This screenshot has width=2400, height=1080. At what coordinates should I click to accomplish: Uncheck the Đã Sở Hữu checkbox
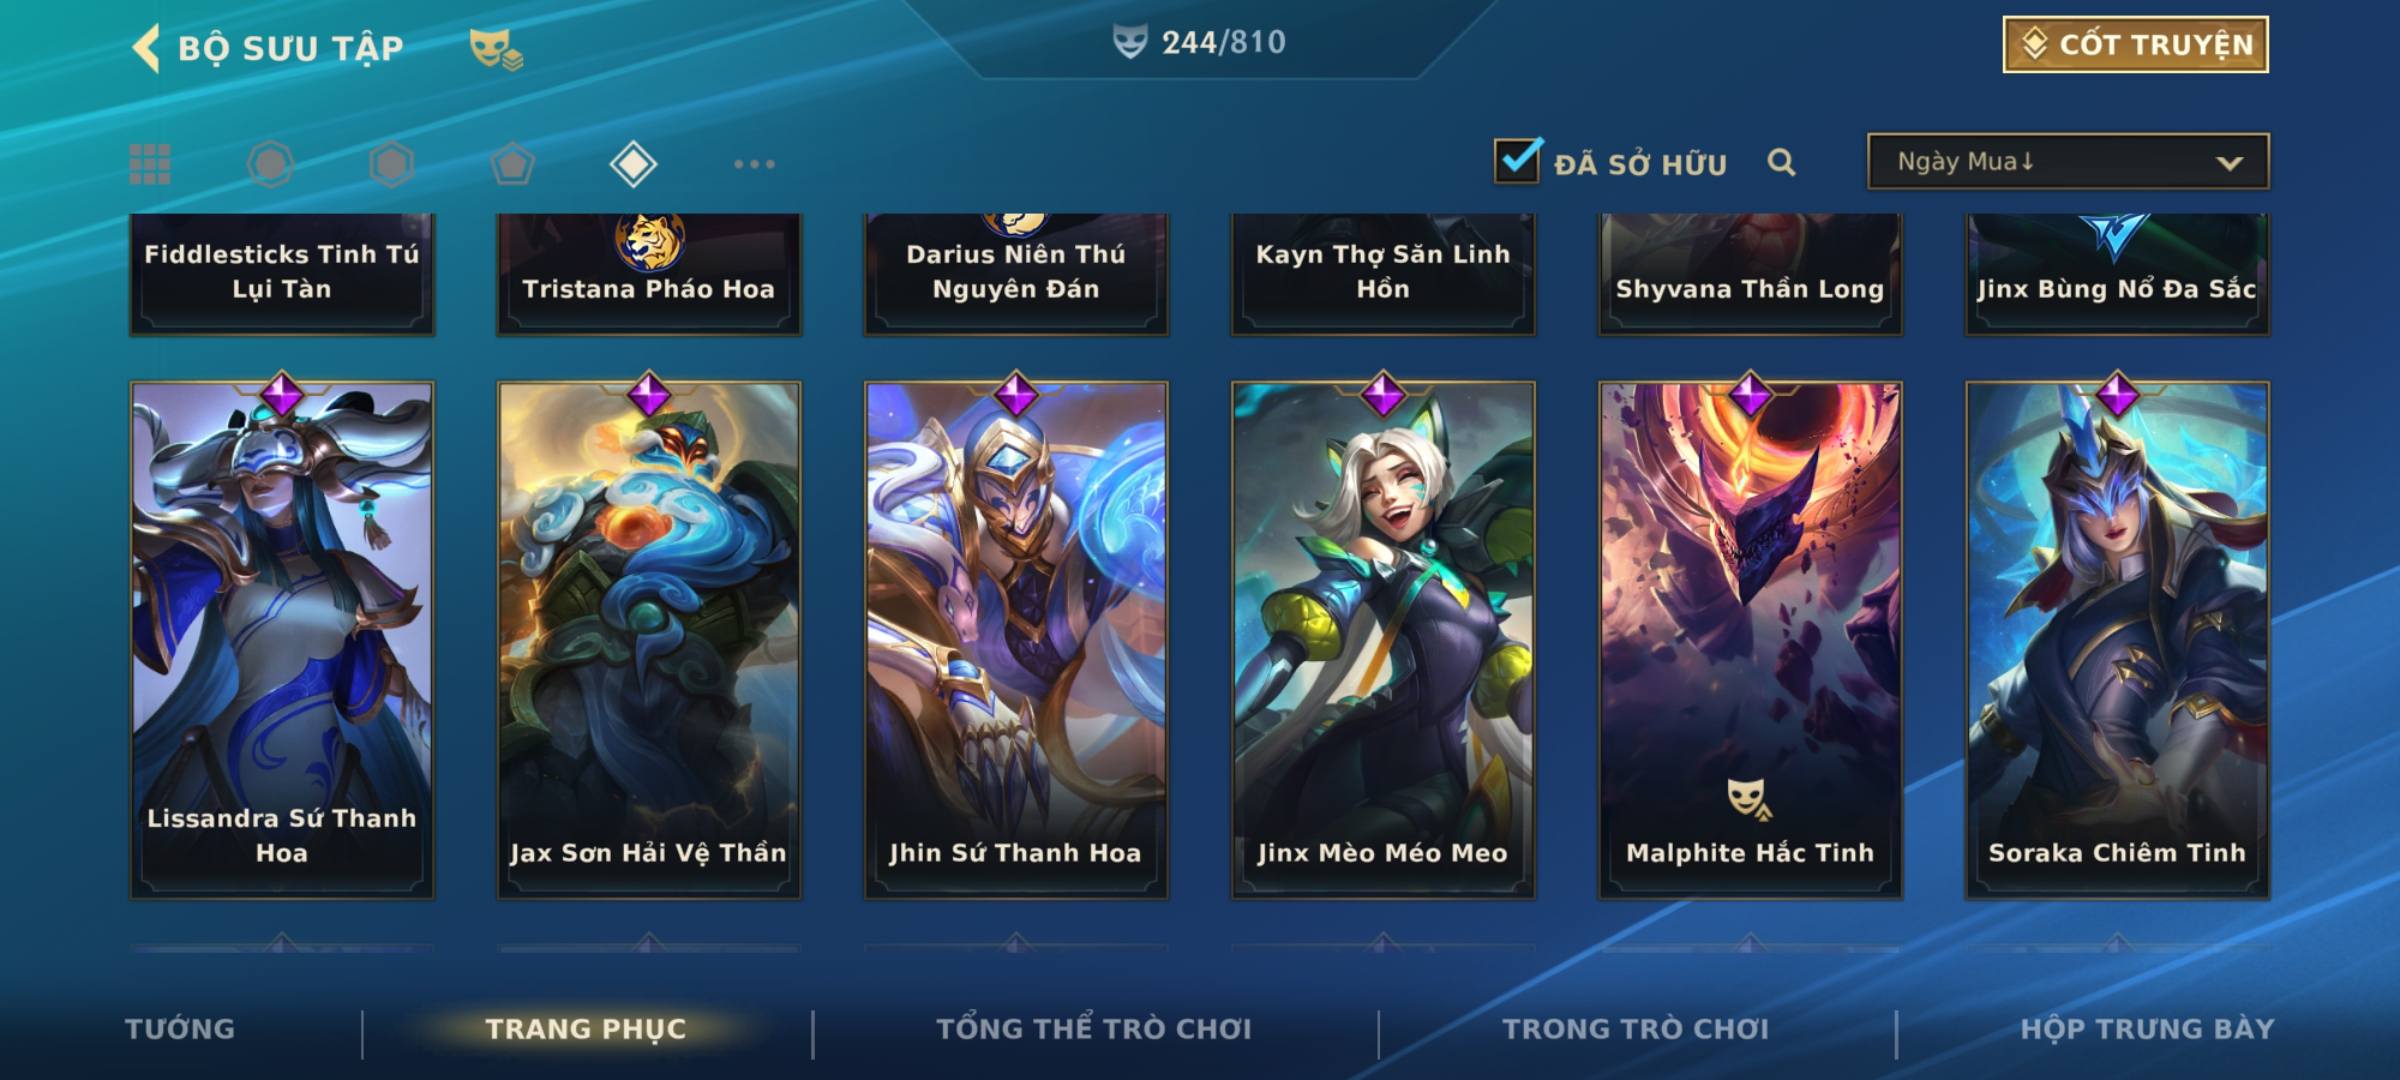tap(1517, 160)
